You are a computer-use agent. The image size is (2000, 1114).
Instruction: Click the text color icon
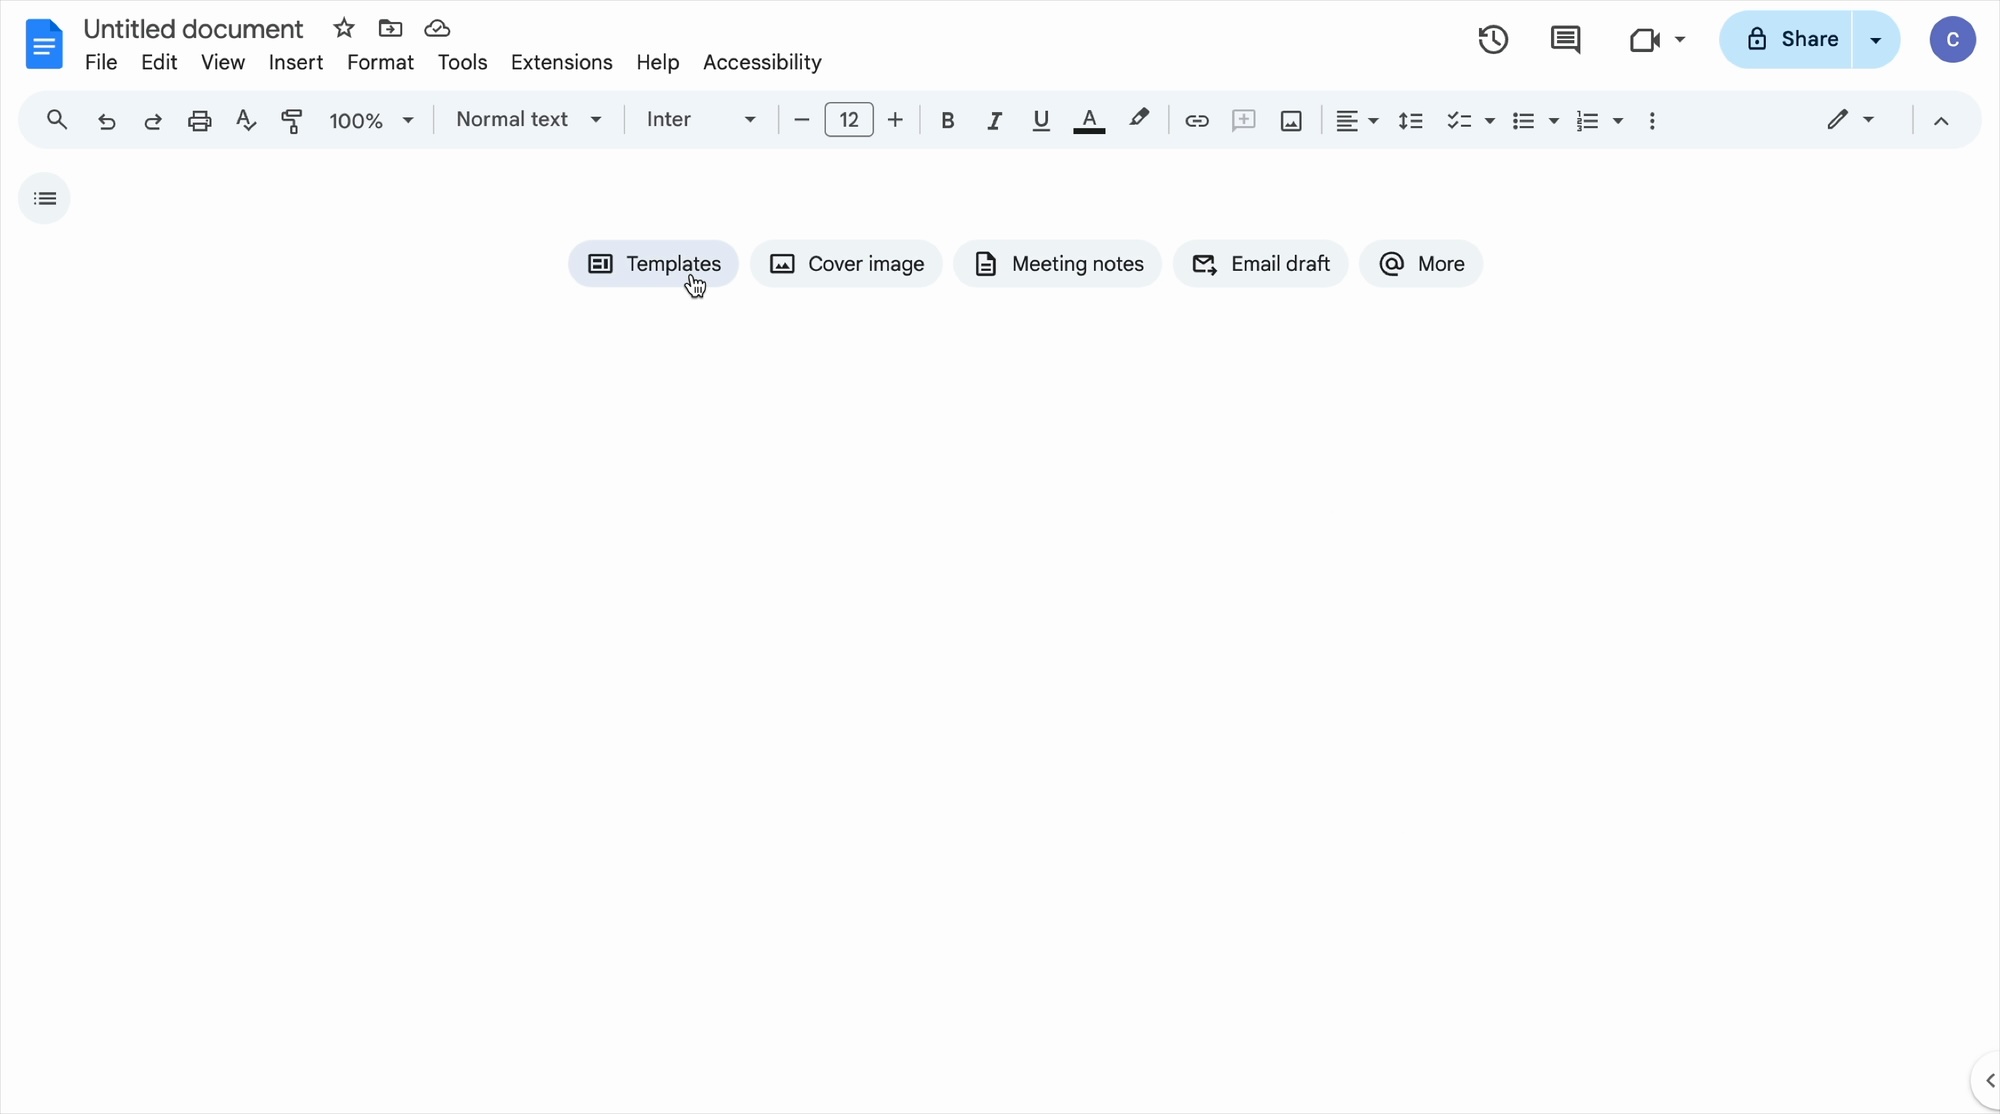1089,119
